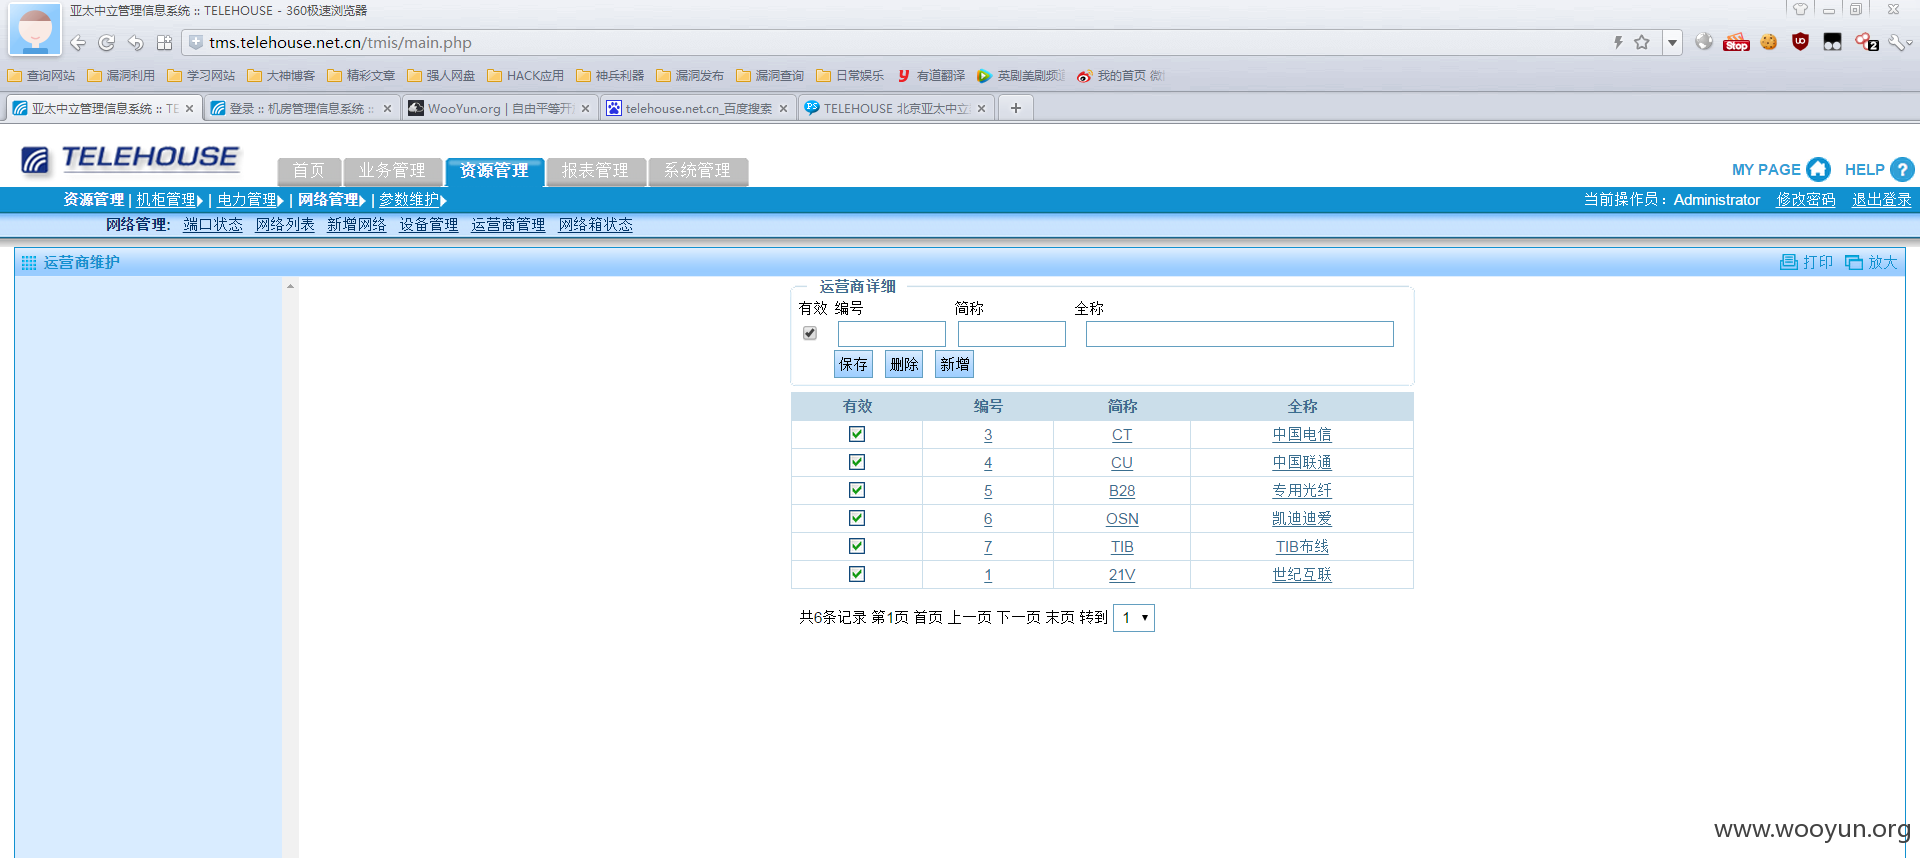Click the TELEHOUSE logo
This screenshot has width=1920, height=858.
pos(130,158)
